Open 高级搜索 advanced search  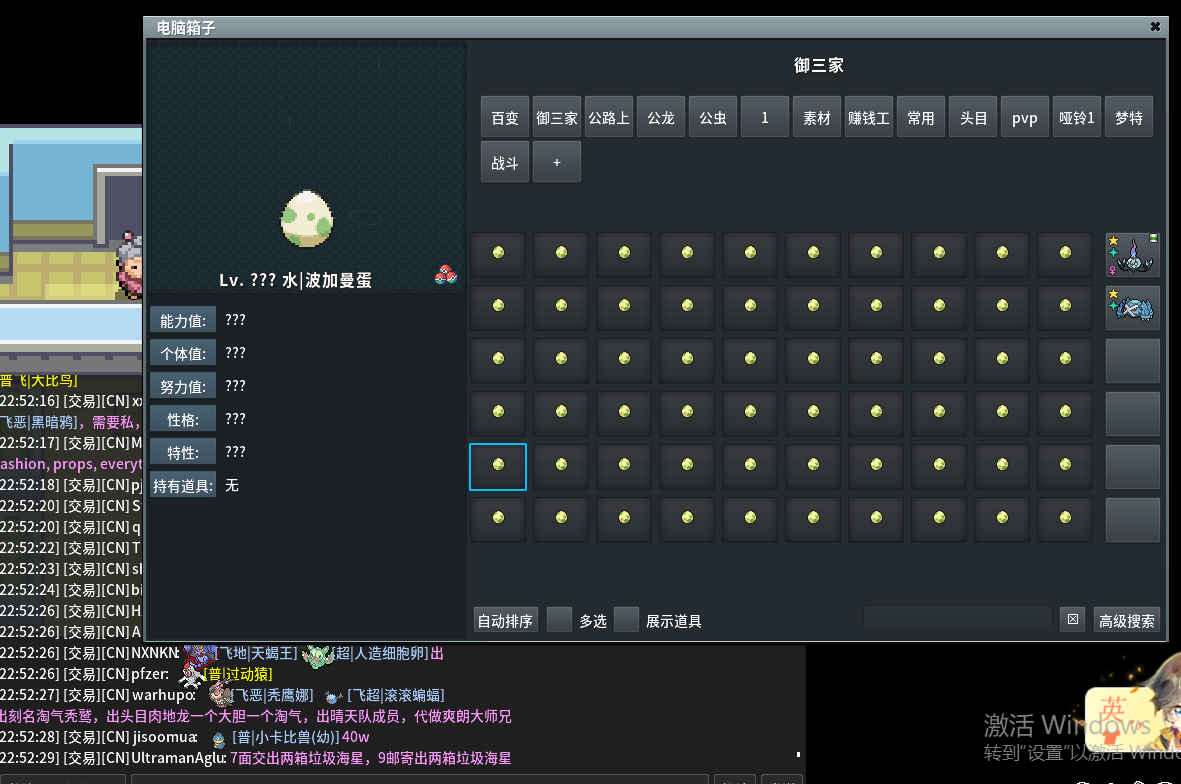click(1126, 620)
